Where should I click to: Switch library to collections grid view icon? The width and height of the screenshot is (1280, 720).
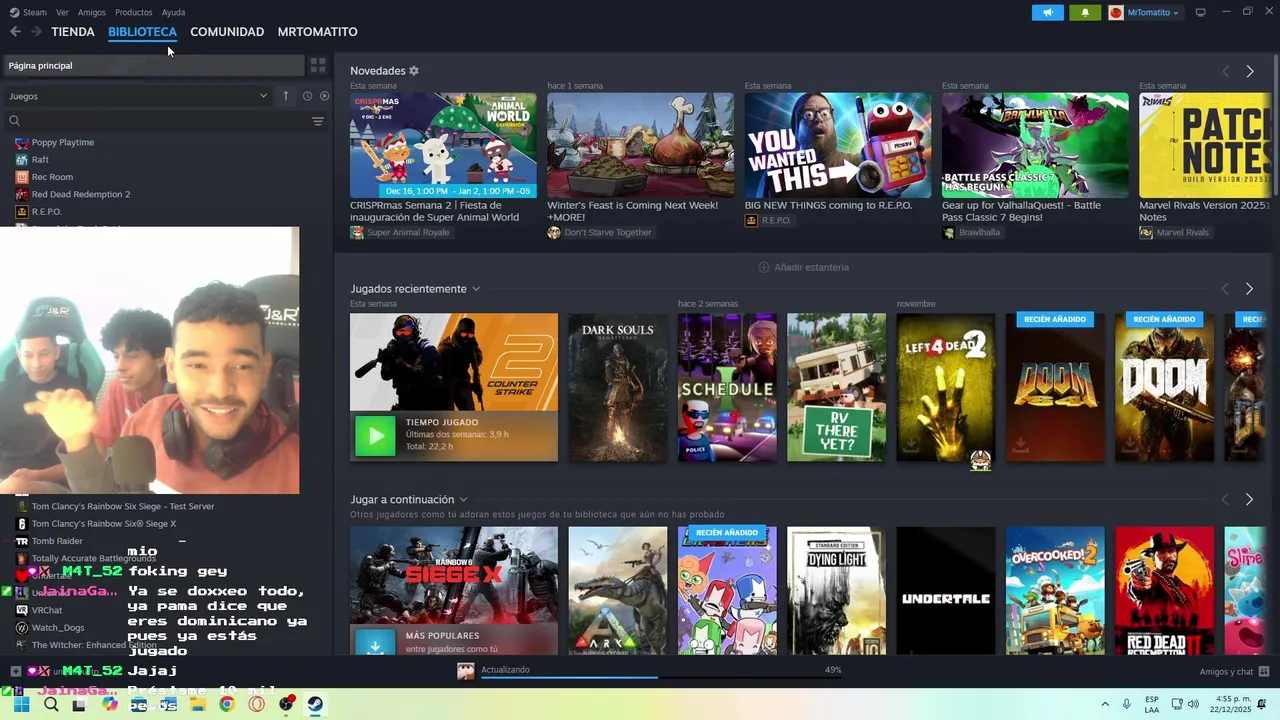pyautogui.click(x=318, y=65)
